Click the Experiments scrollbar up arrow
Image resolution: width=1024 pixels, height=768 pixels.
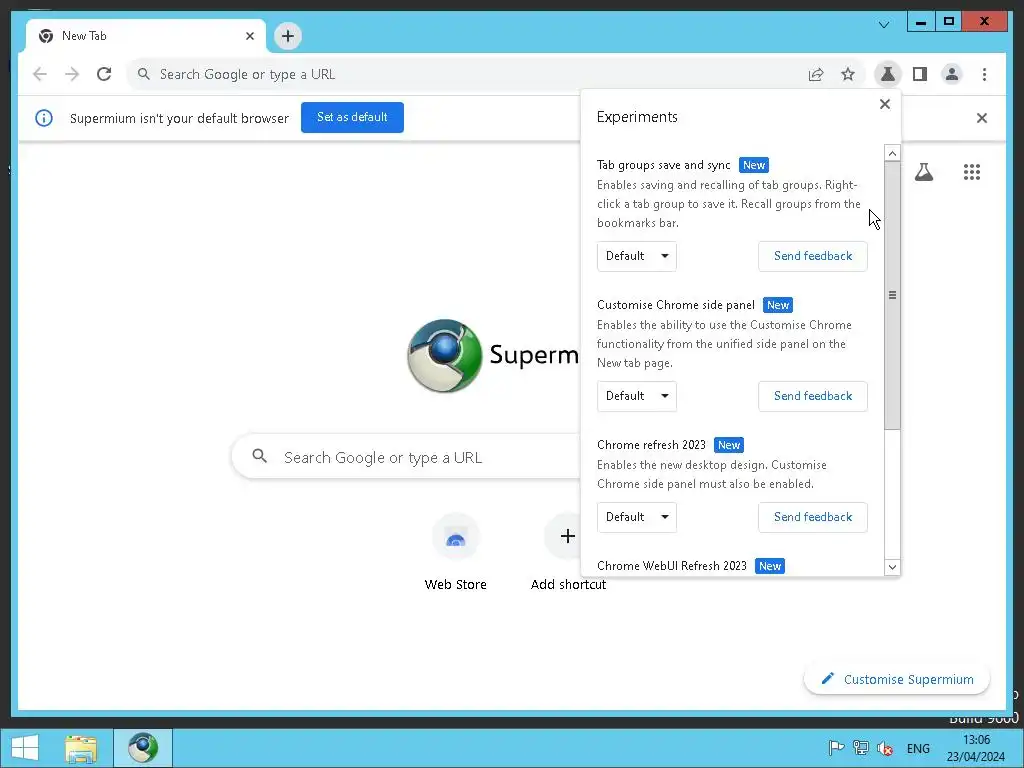point(892,153)
